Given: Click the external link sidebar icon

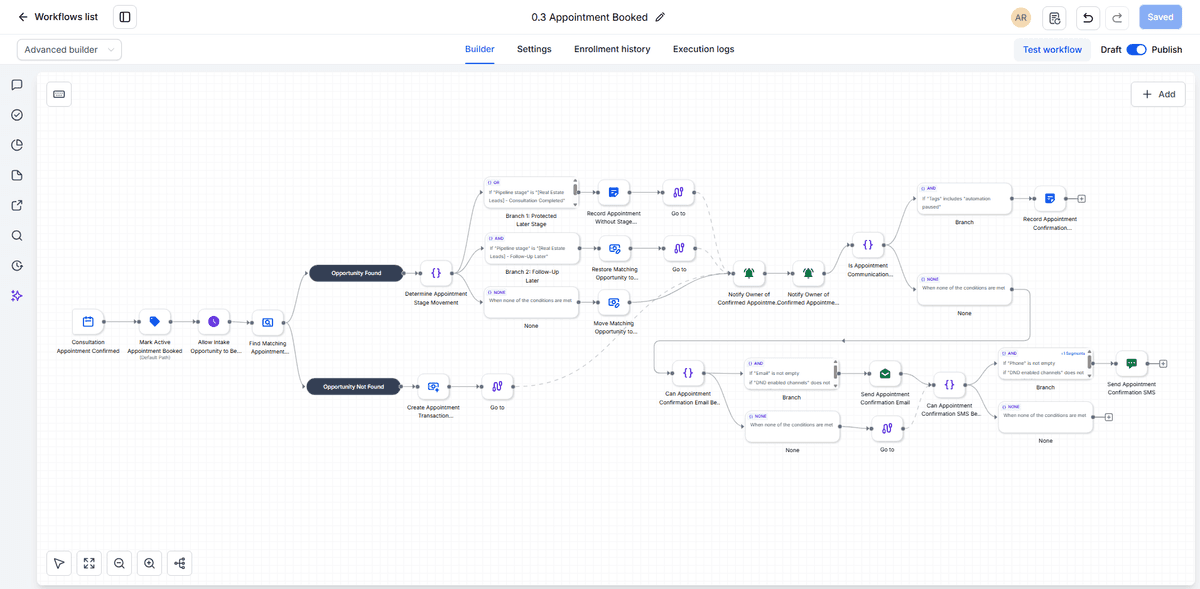Looking at the screenshot, I should pos(17,206).
